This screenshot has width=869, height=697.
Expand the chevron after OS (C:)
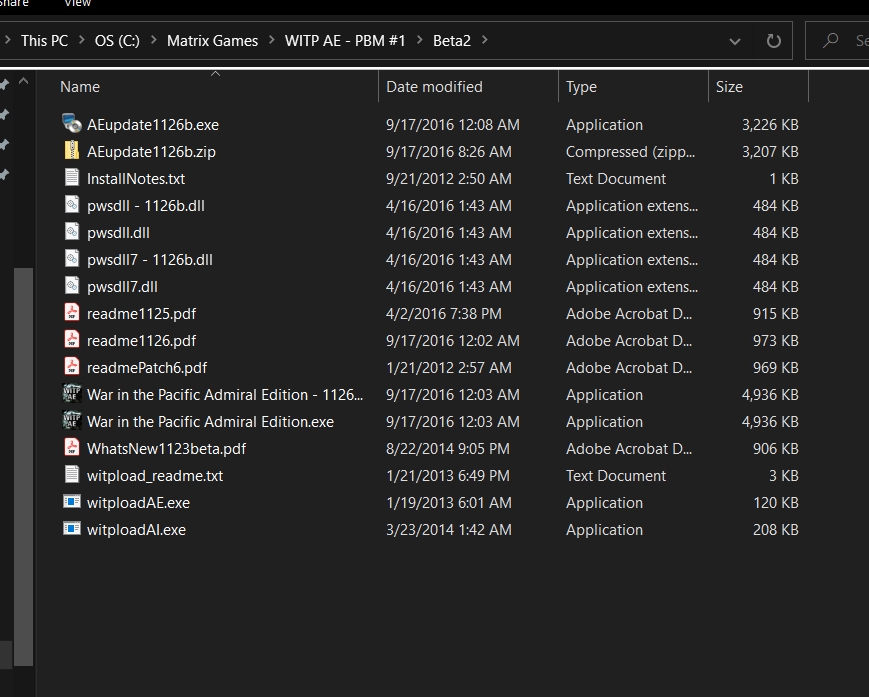coord(154,40)
